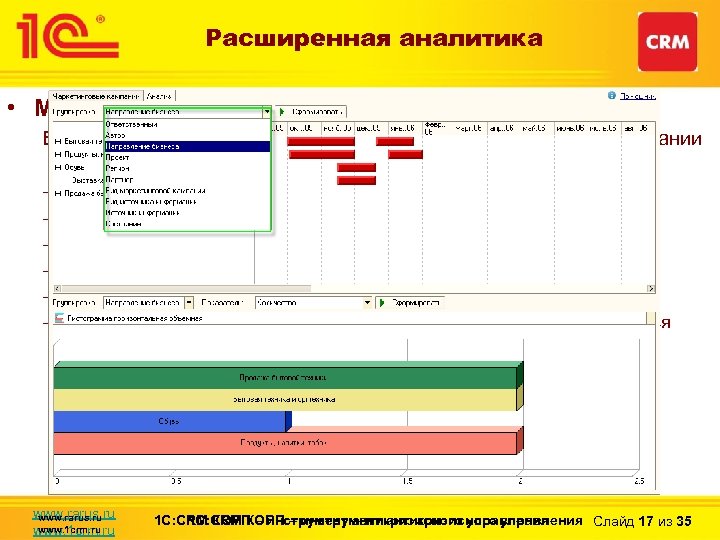Click the Слайд 17 из 35 counter
This screenshot has width=720, height=540.
[642, 521]
